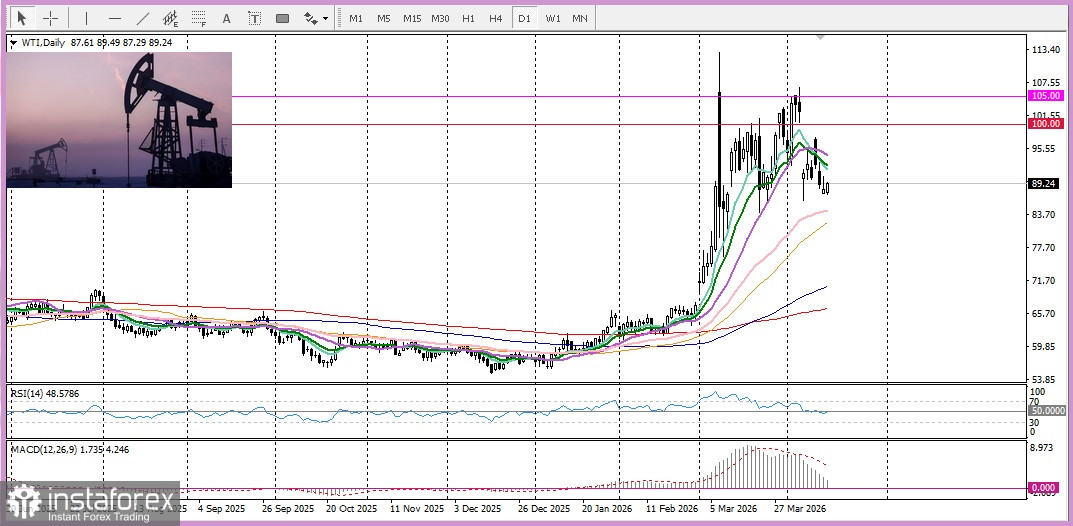Expand the WTI,Daily chart title arrow

[12, 43]
